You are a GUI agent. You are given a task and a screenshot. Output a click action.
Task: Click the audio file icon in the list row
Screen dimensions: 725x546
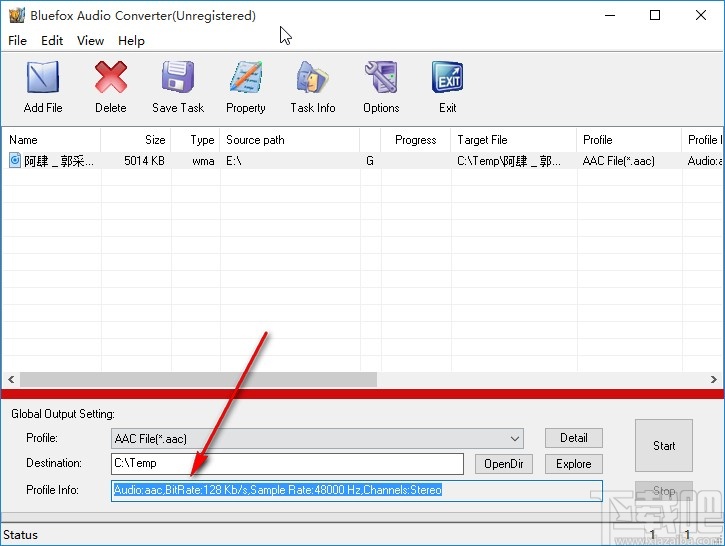15,160
